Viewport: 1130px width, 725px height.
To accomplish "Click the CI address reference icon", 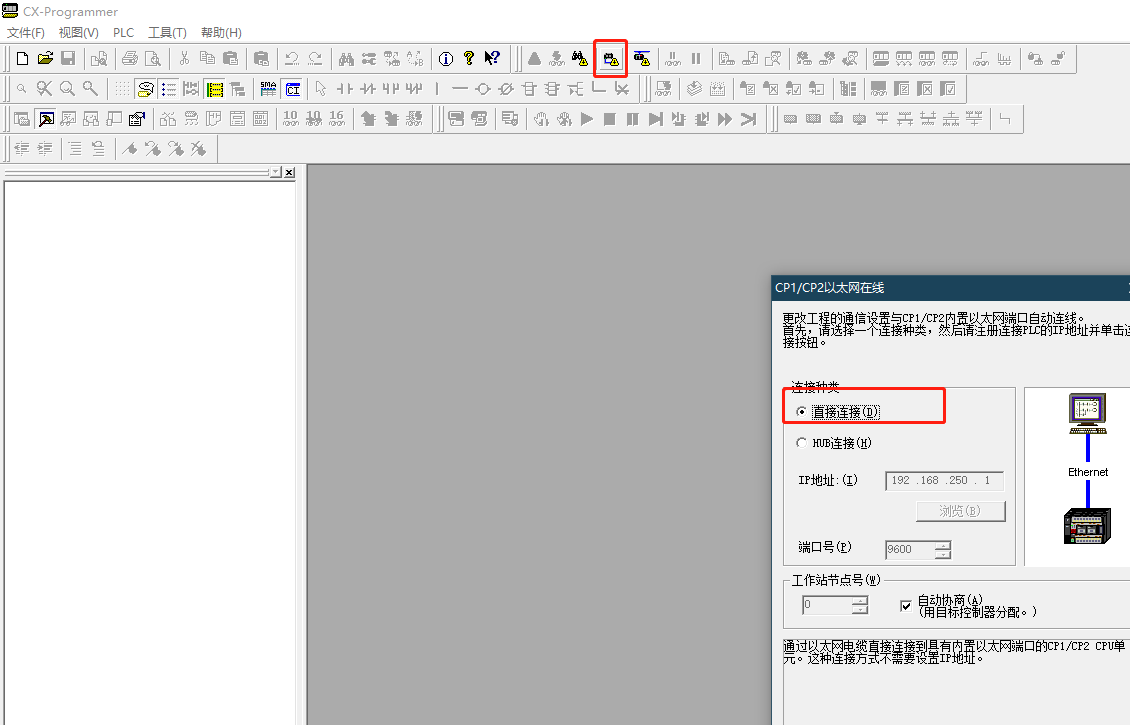I will tap(293, 89).
